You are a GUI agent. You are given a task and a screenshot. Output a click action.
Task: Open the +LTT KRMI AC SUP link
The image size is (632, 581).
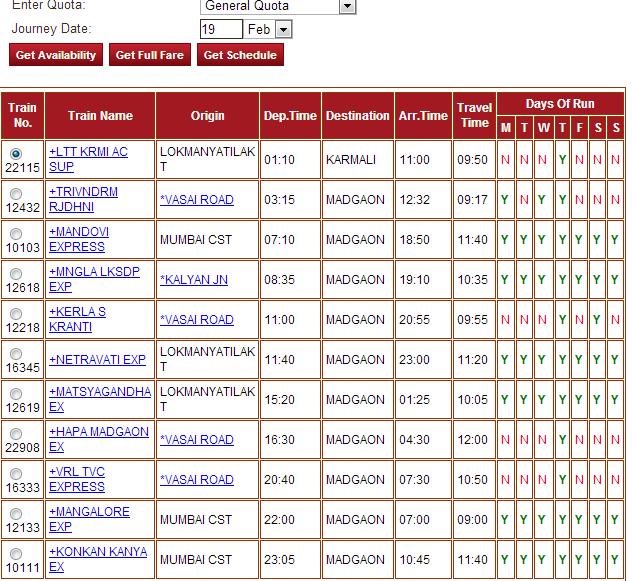88,159
